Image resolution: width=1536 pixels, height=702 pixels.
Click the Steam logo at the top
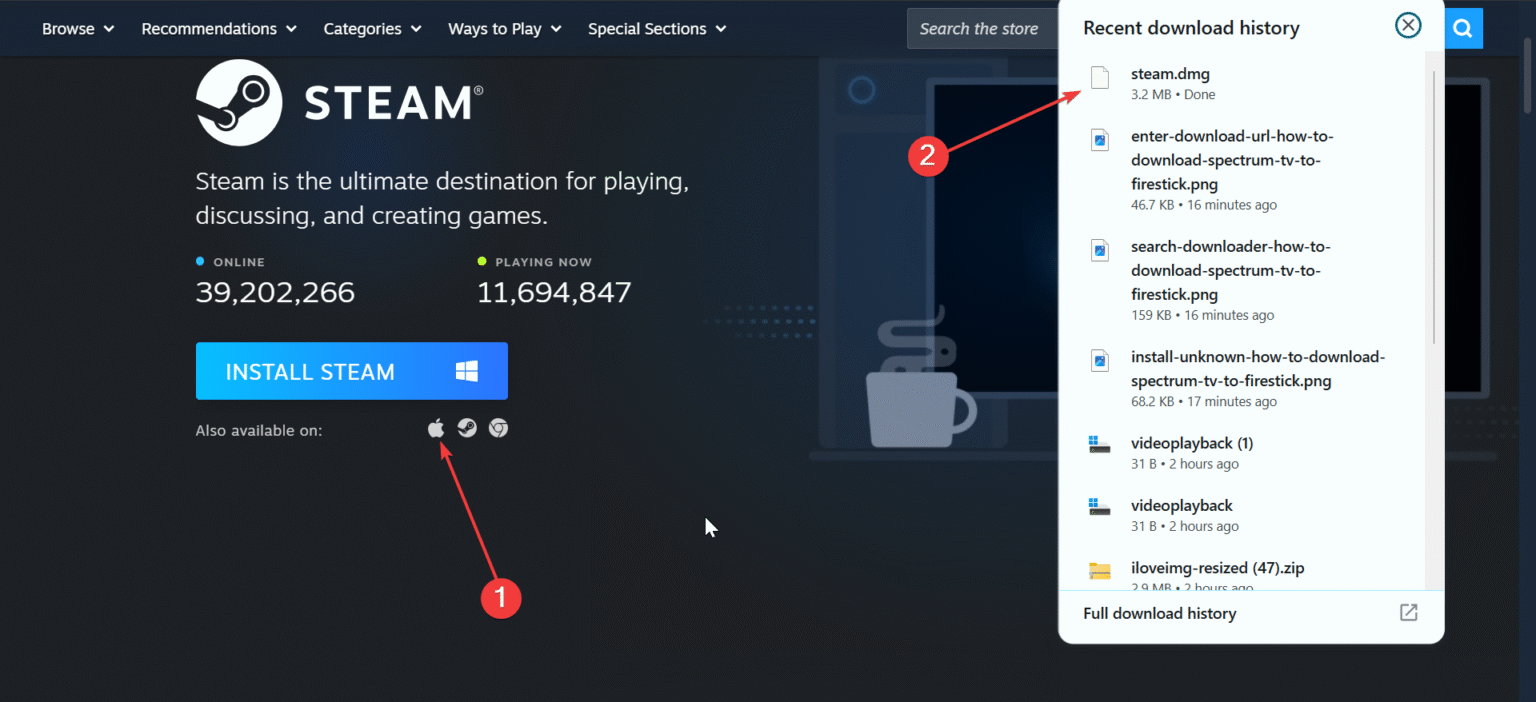340,103
